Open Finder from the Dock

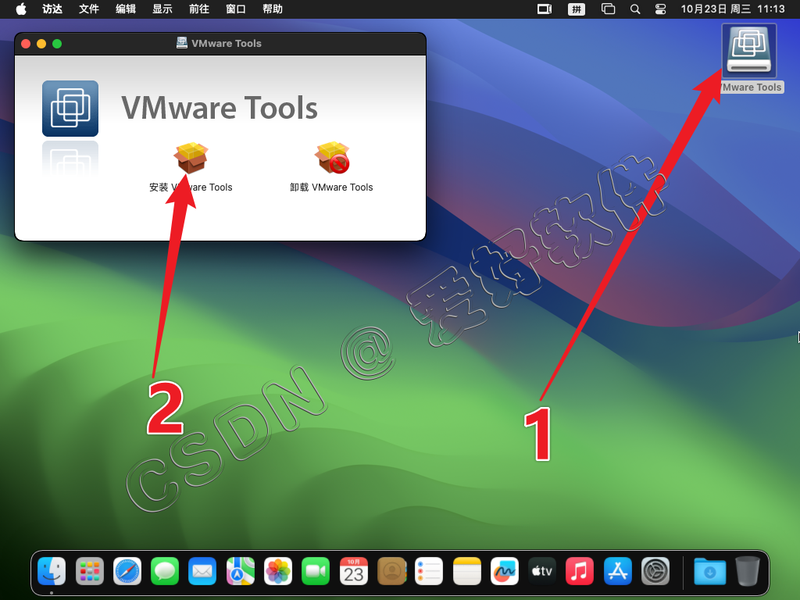pyautogui.click(x=52, y=571)
